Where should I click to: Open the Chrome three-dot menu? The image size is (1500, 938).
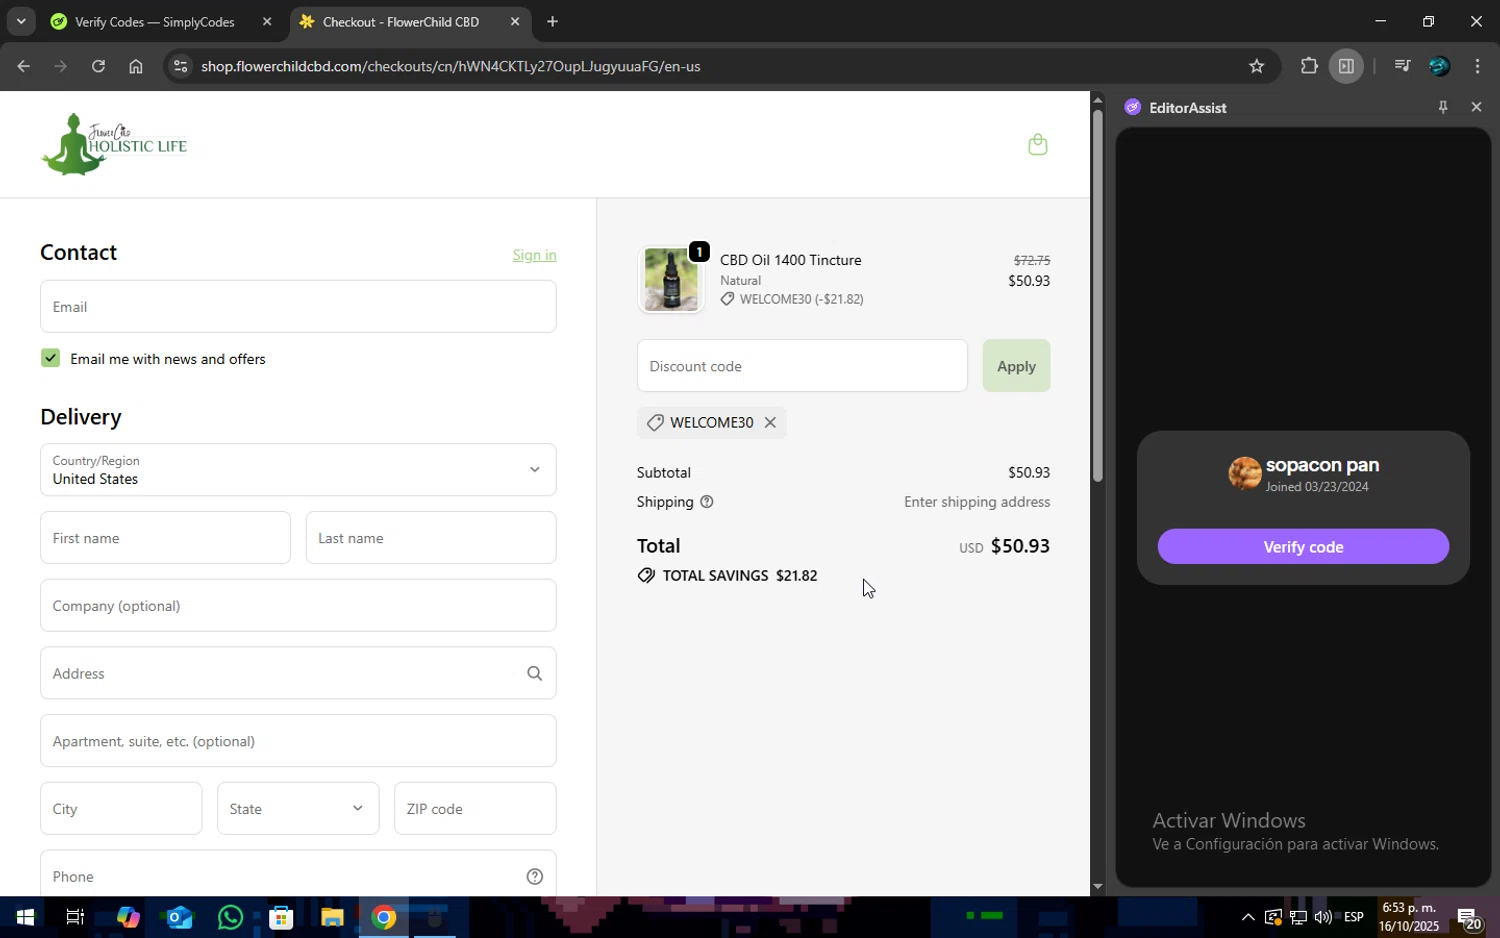[1478, 67]
